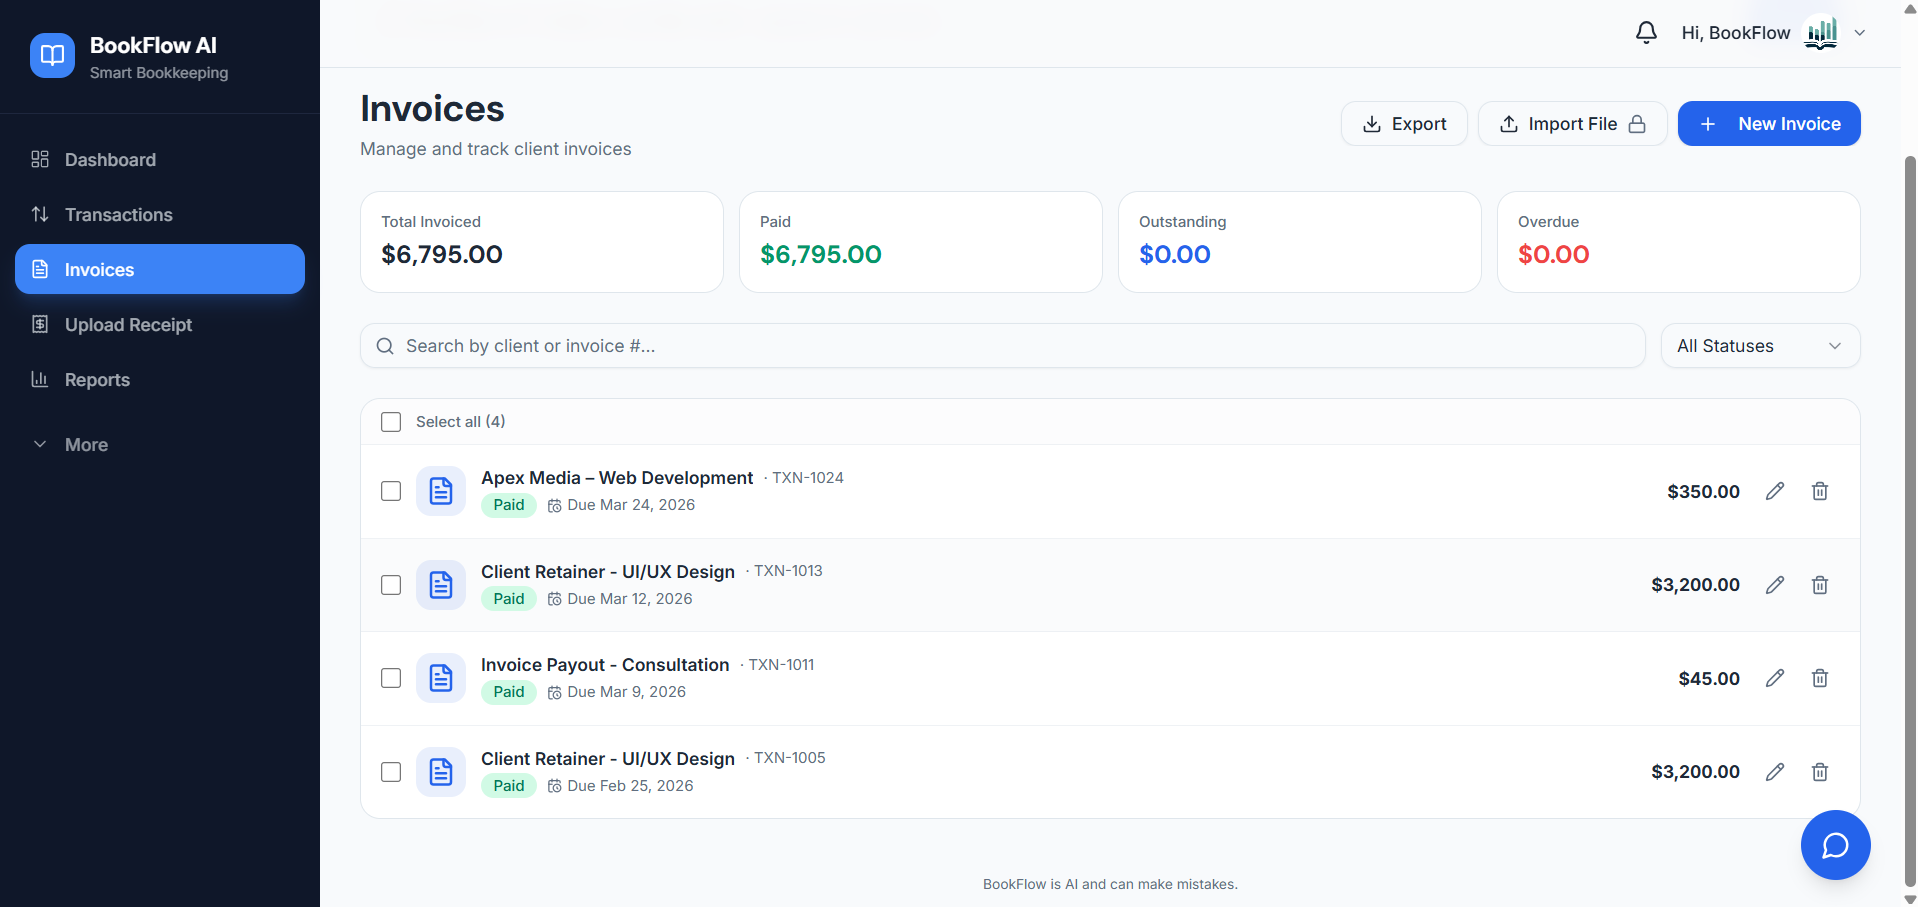The width and height of the screenshot is (1918, 907).
Task: Select Invoices in the sidebar
Action: pyautogui.click(x=160, y=269)
